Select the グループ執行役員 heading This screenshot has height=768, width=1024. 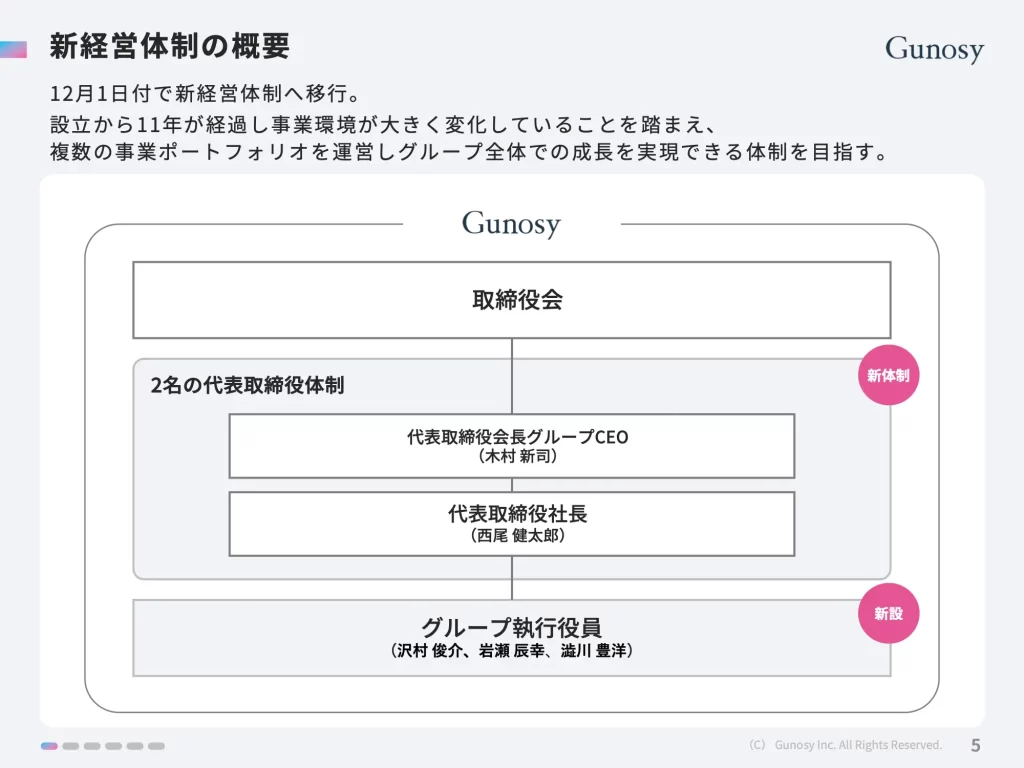tap(511, 627)
